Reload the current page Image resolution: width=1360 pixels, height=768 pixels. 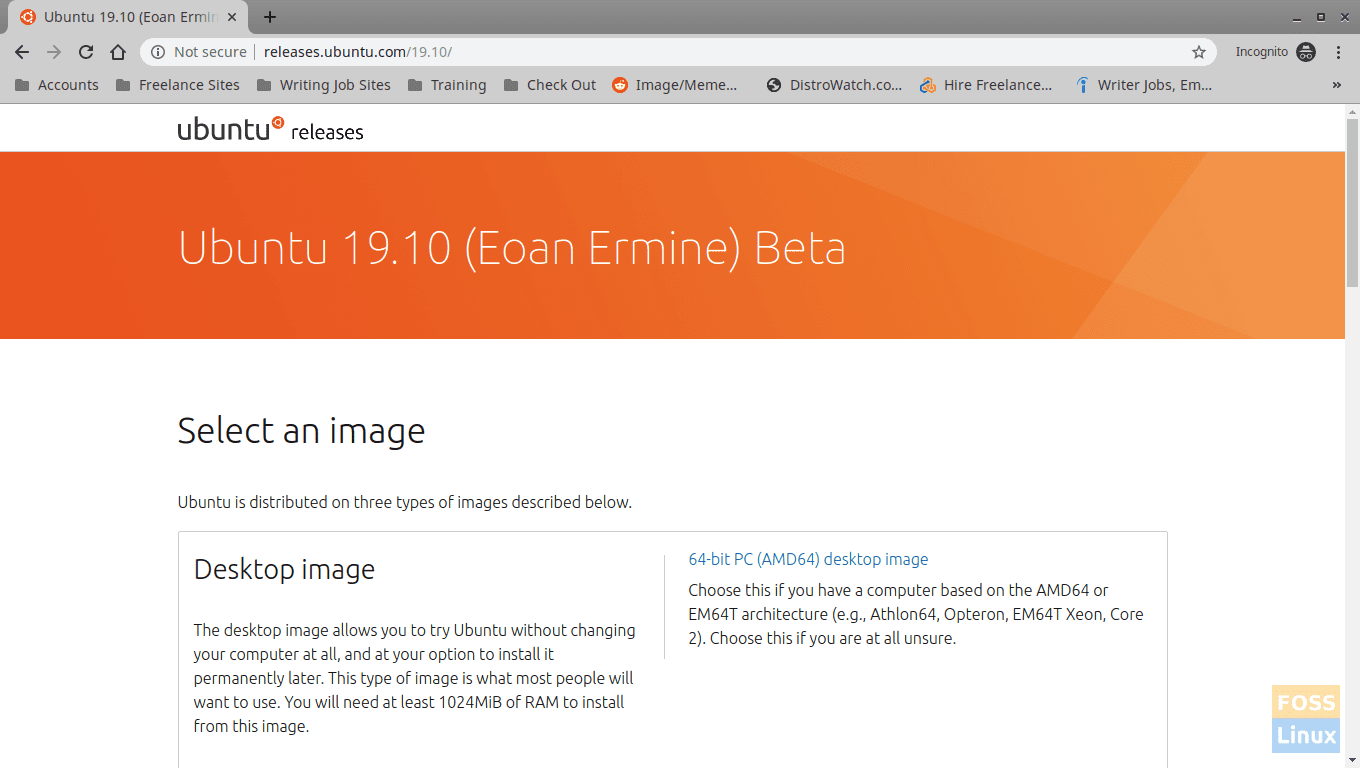86,52
